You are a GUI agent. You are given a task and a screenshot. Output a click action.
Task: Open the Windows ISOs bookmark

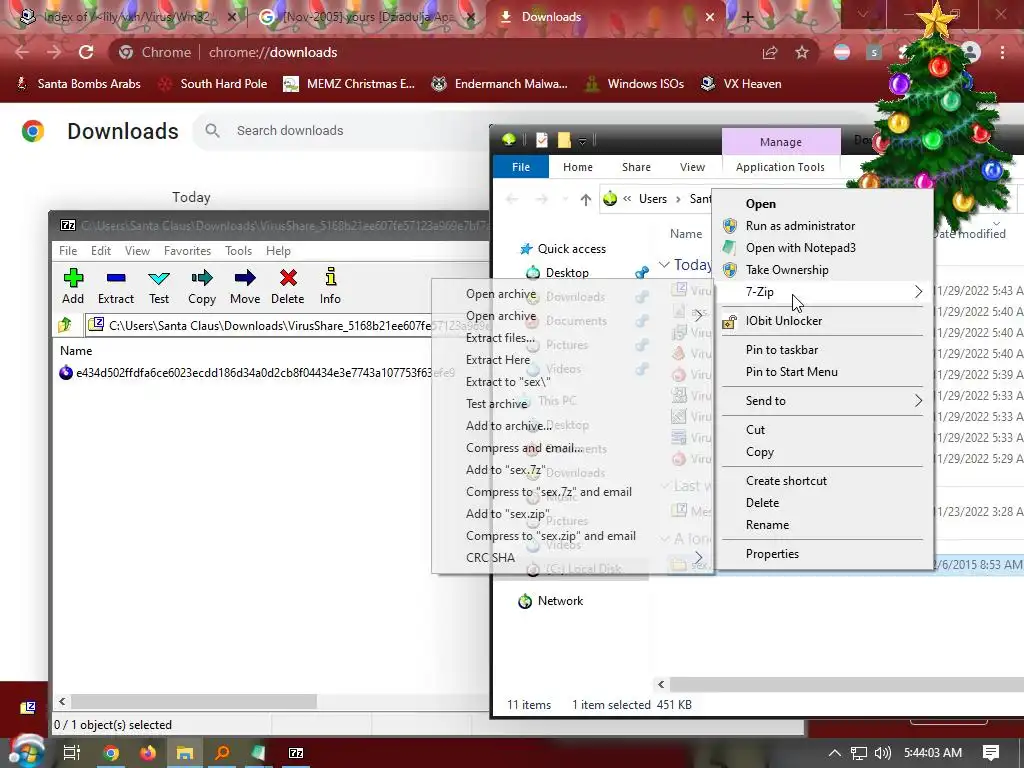634,84
